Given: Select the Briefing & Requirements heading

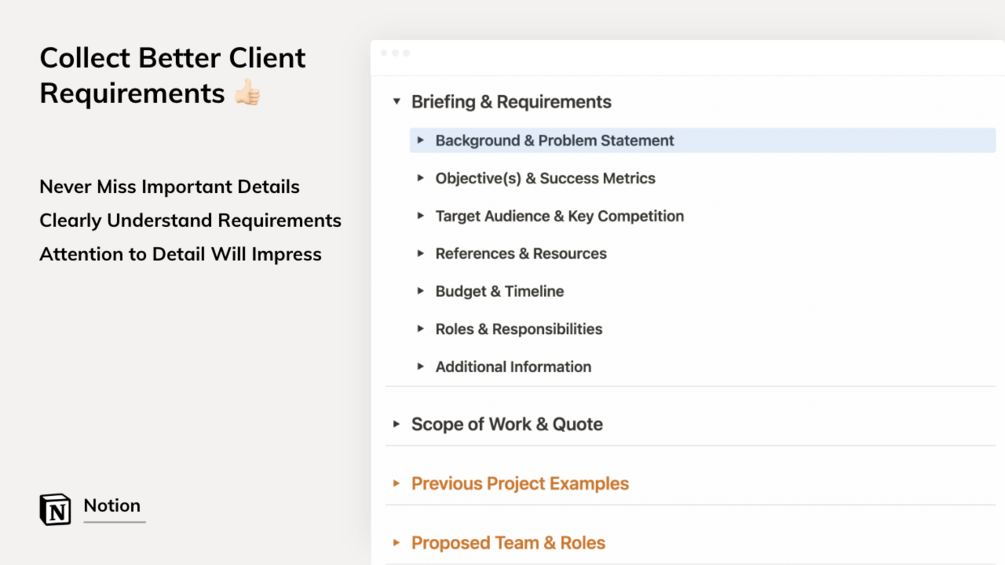Looking at the screenshot, I should [x=511, y=102].
